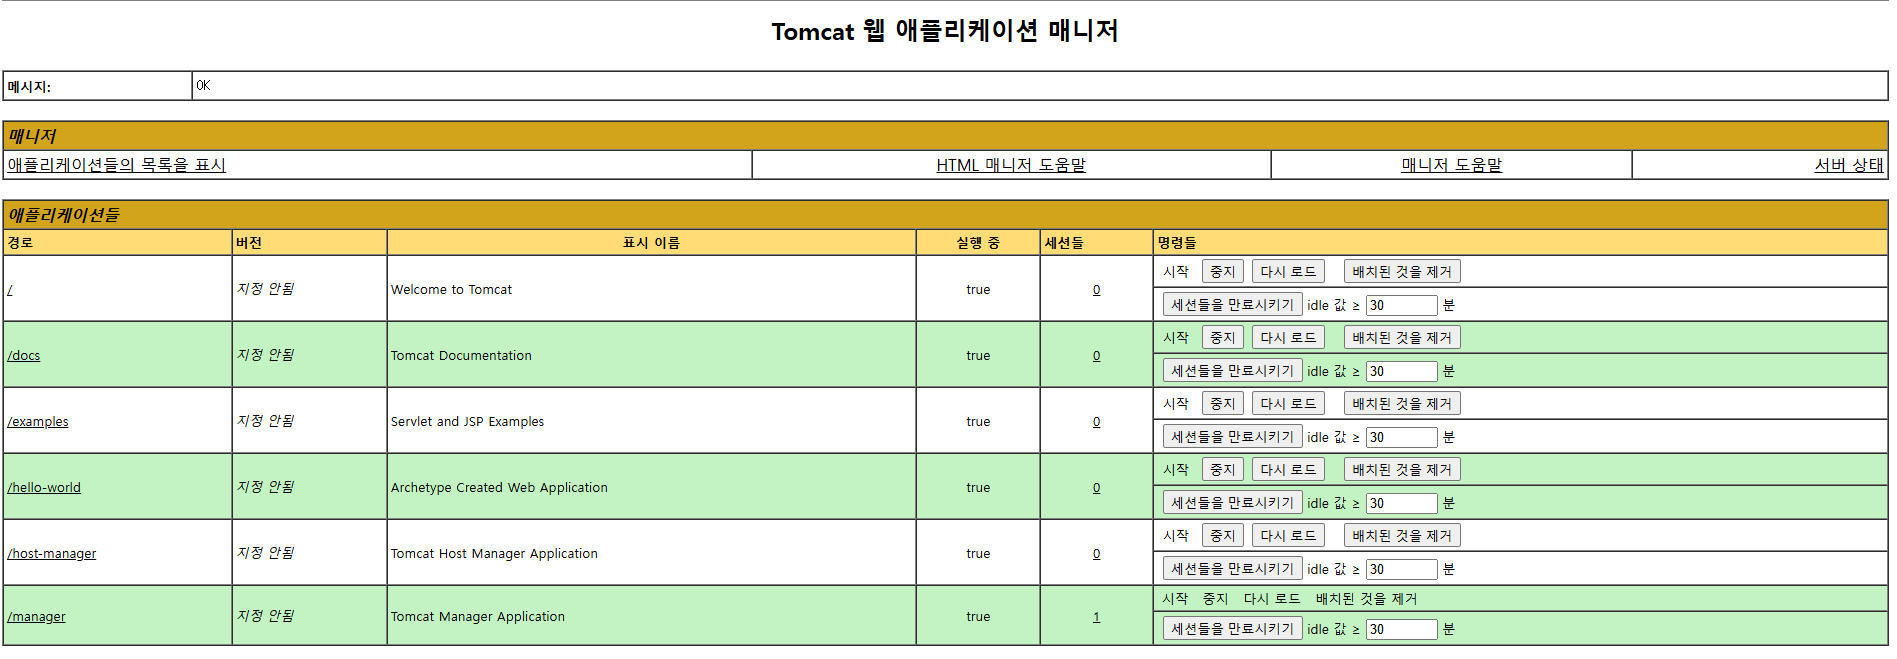Reload (다시 로드) the root / application
Image resolution: width=1897 pixels, height=659 pixels.
click(1288, 272)
